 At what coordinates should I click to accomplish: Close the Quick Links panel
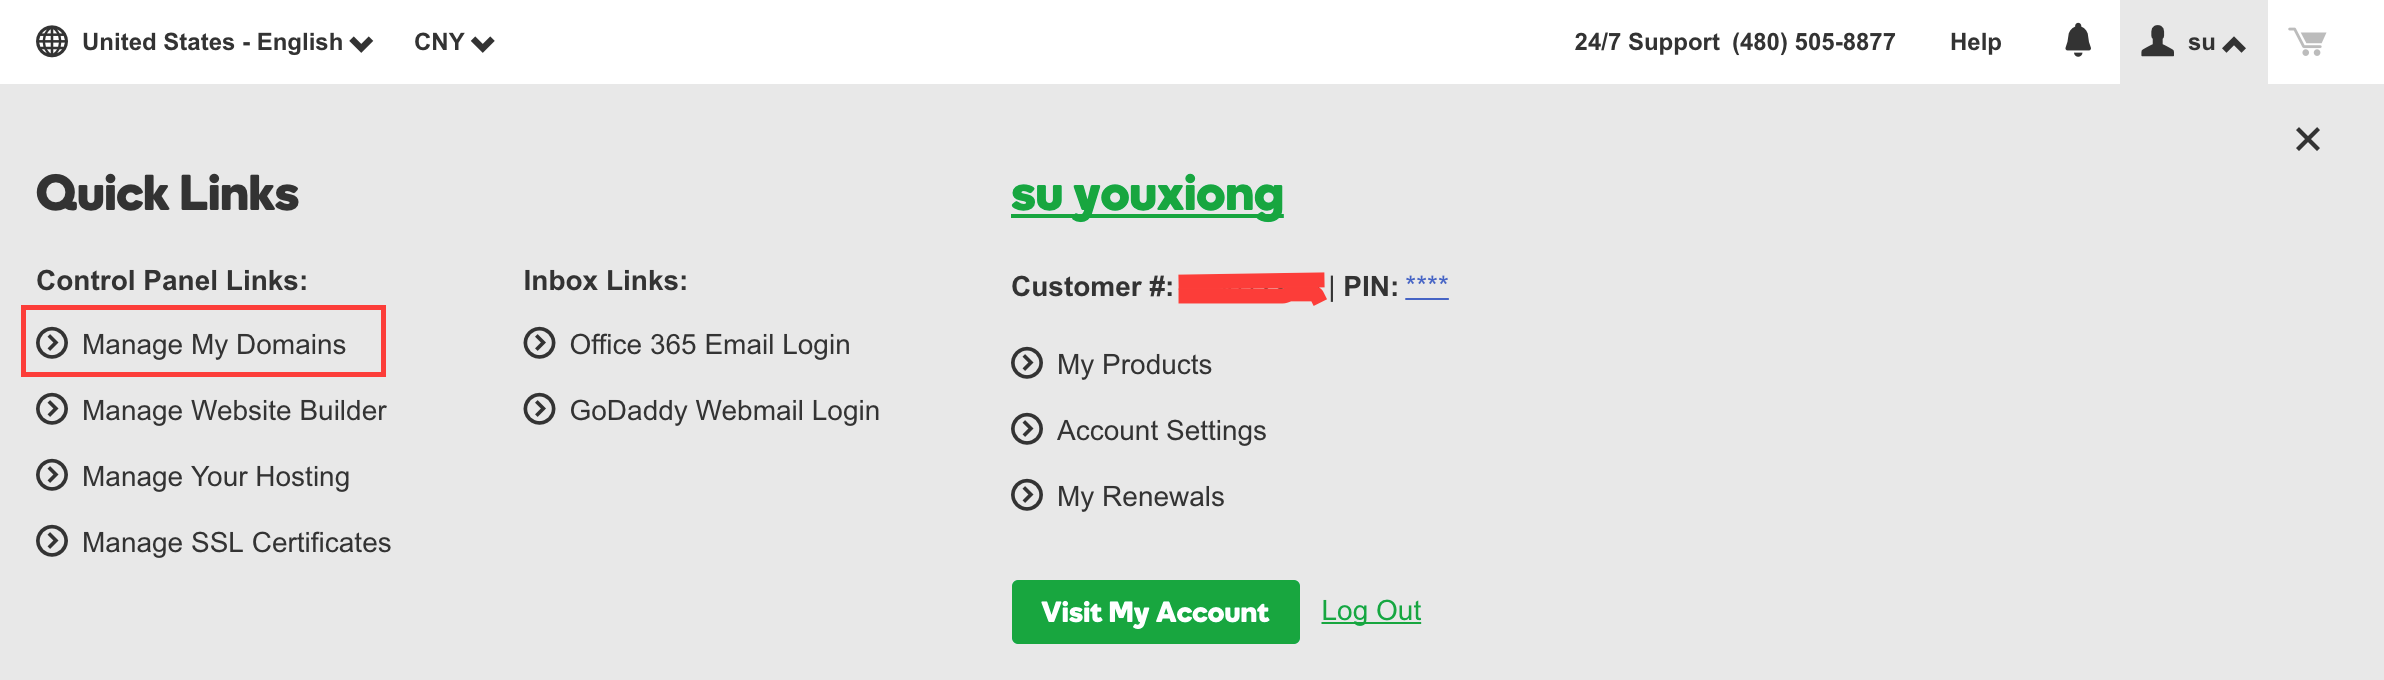pyautogui.click(x=2308, y=139)
